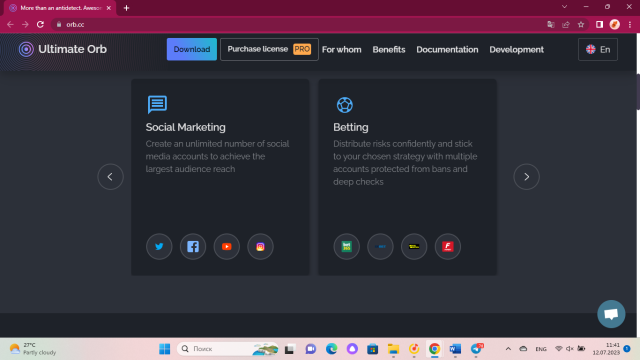Viewport: 640px width, 360px height.
Task: Click the Facebook icon in Social Marketing card
Action: pyautogui.click(x=193, y=247)
